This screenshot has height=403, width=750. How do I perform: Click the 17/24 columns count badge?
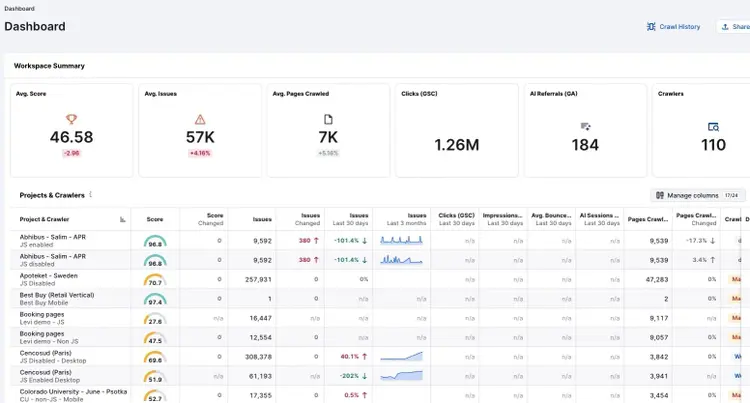point(731,195)
